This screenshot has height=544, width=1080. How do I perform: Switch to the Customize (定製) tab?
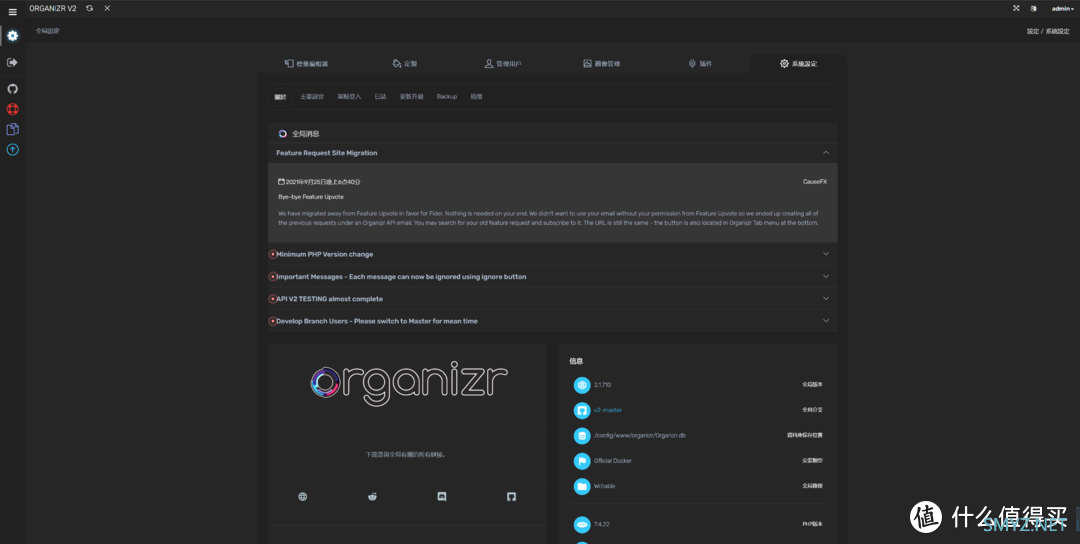pos(404,63)
